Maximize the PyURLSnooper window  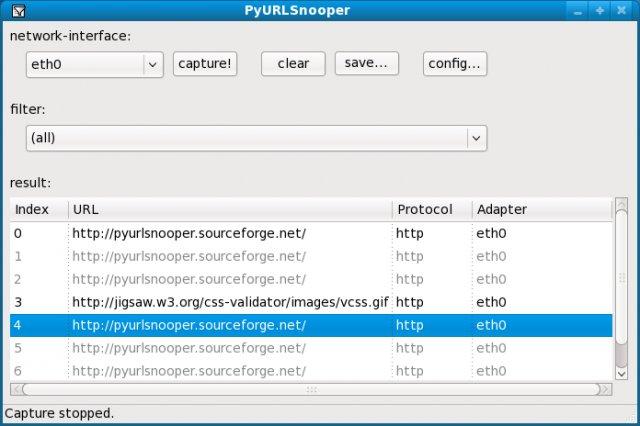click(x=599, y=11)
